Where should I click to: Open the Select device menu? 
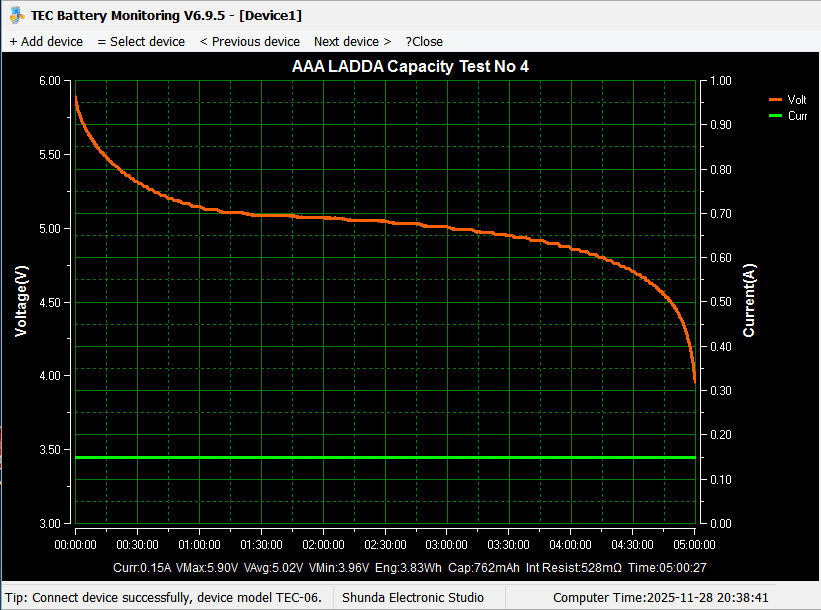[141, 41]
